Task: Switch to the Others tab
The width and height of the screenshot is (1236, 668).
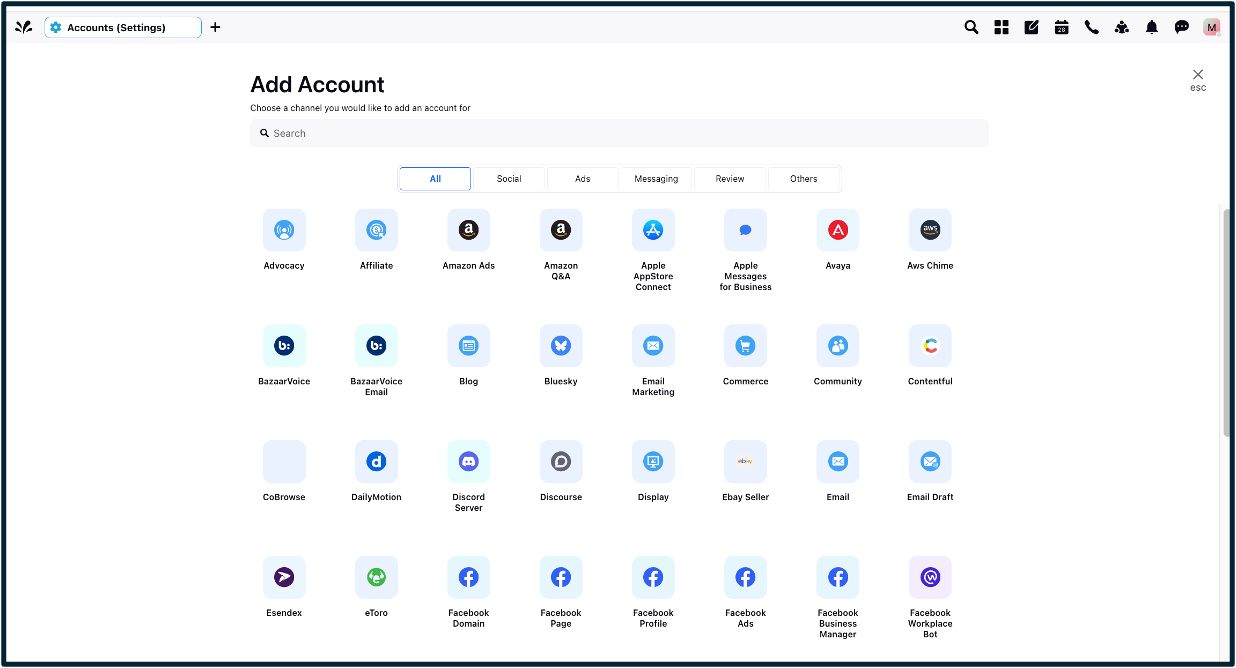Action: (804, 179)
